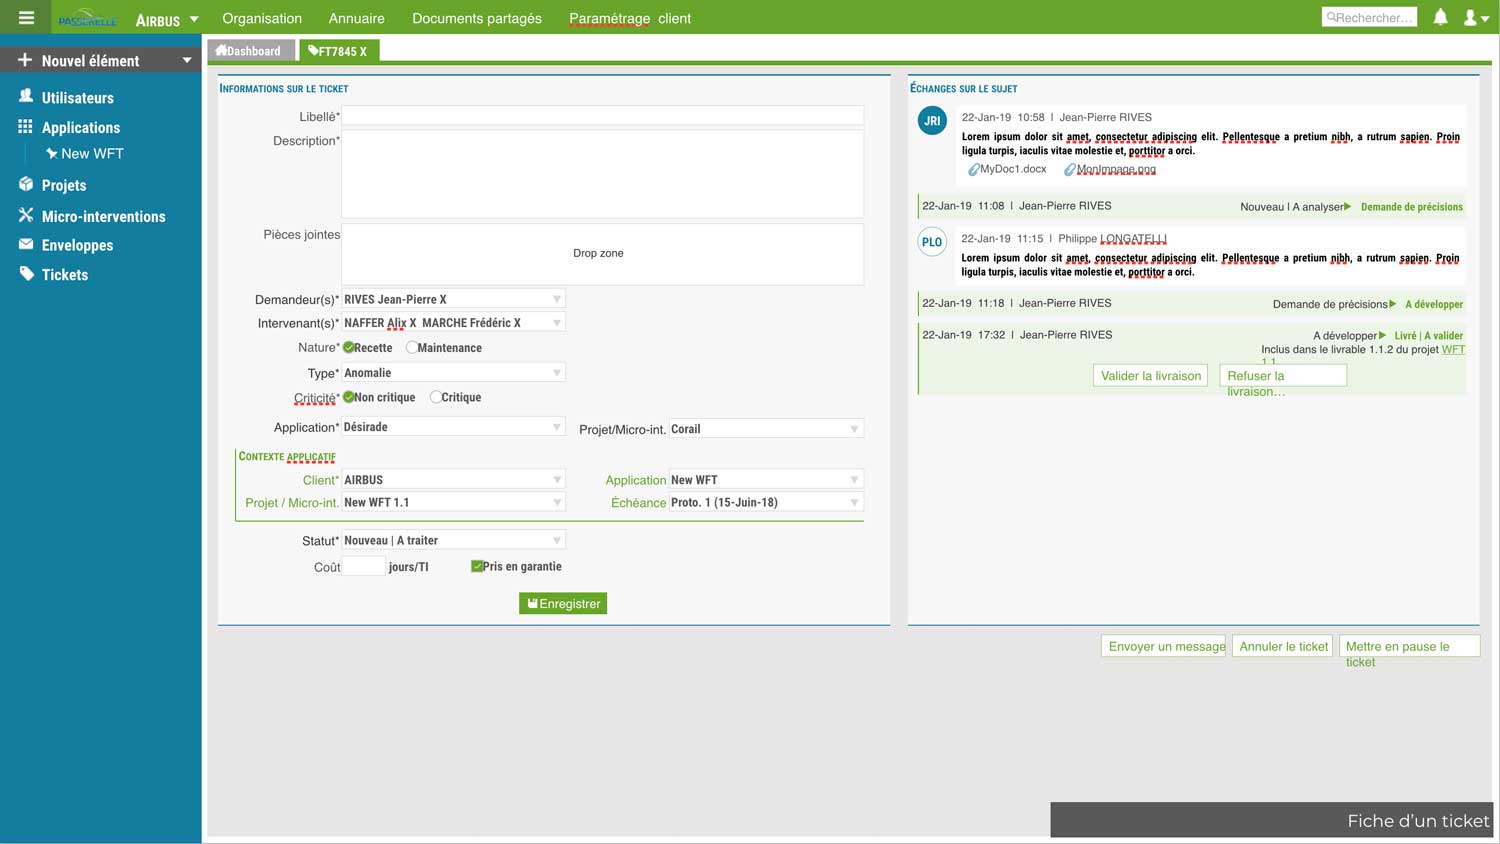Open the Annuaire menu
This screenshot has height=844, width=1500.
357,18
